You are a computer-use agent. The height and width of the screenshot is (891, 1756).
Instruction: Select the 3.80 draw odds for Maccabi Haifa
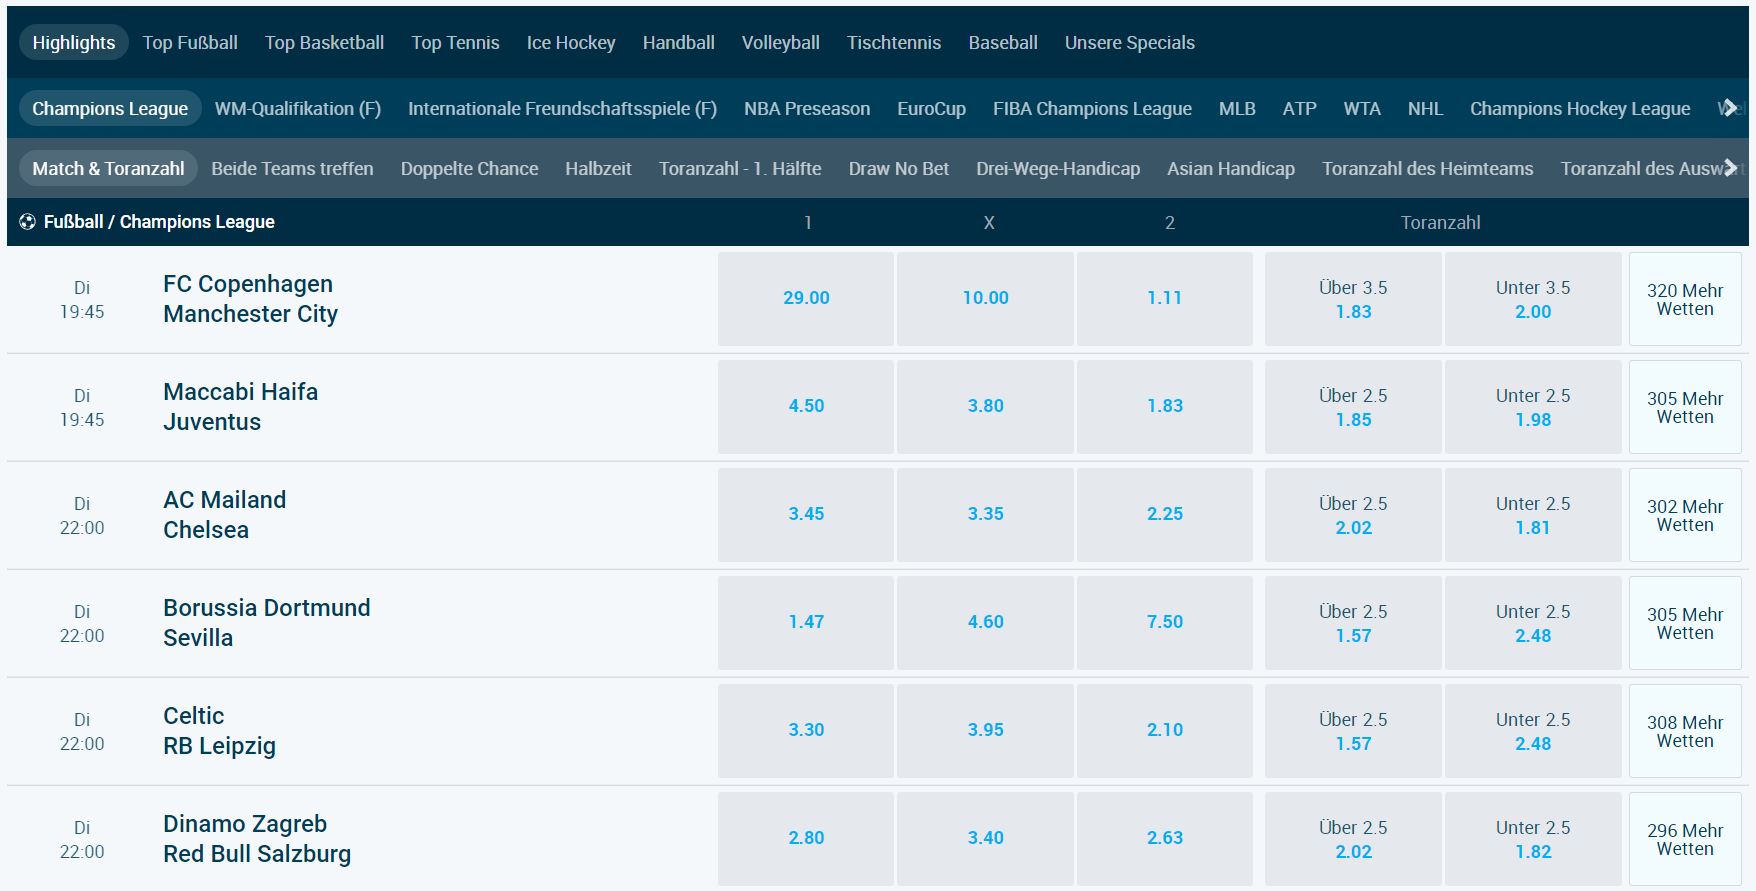pos(986,406)
